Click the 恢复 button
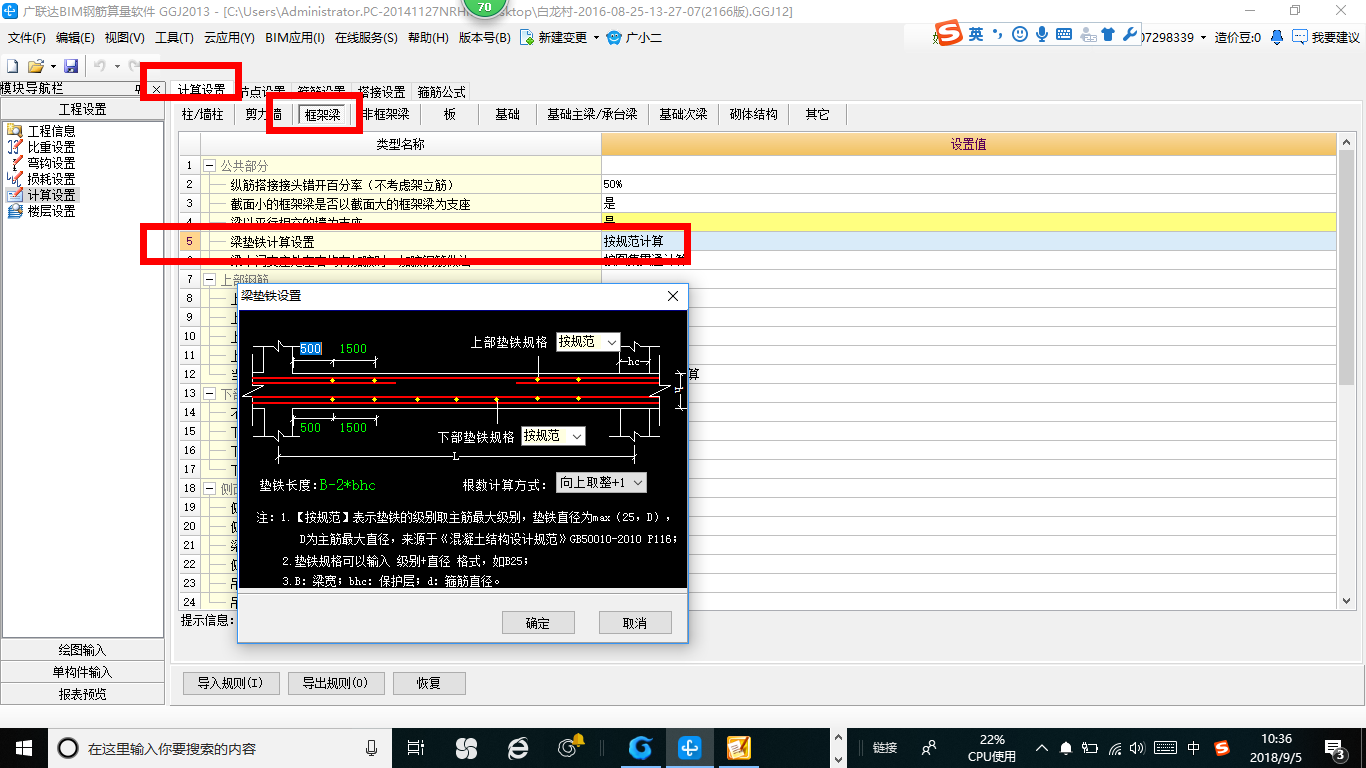The width and height of the screenshot is (1366, 768). point(429,684)
